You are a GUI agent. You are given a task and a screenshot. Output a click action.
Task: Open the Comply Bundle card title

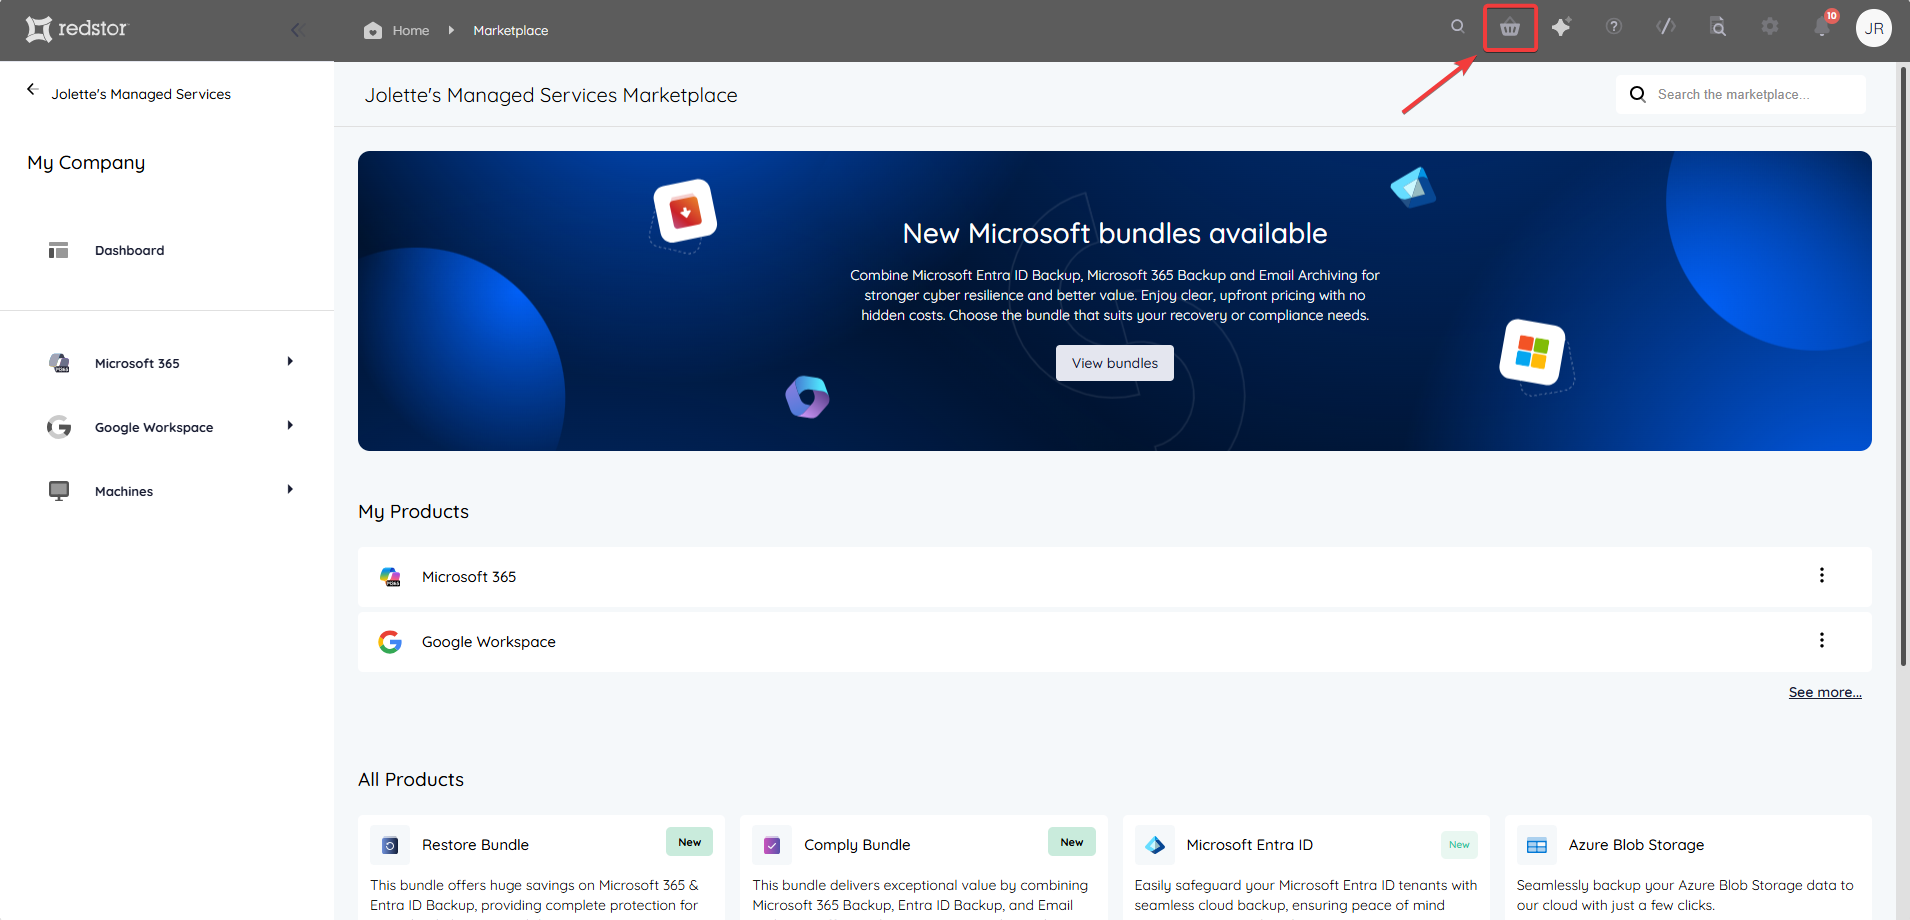857,845
